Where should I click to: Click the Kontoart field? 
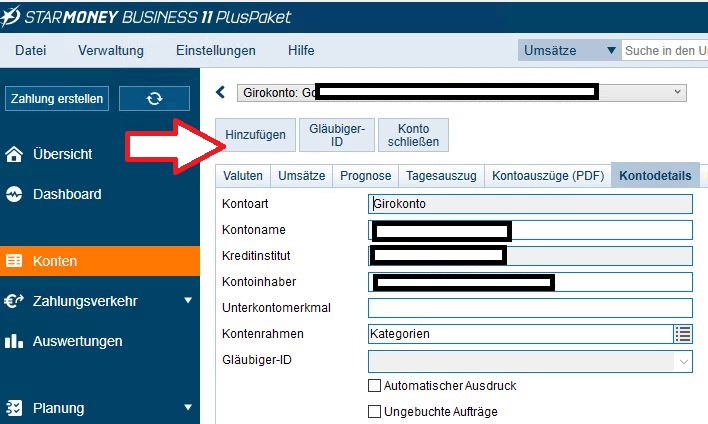click(x=530, y=204)
